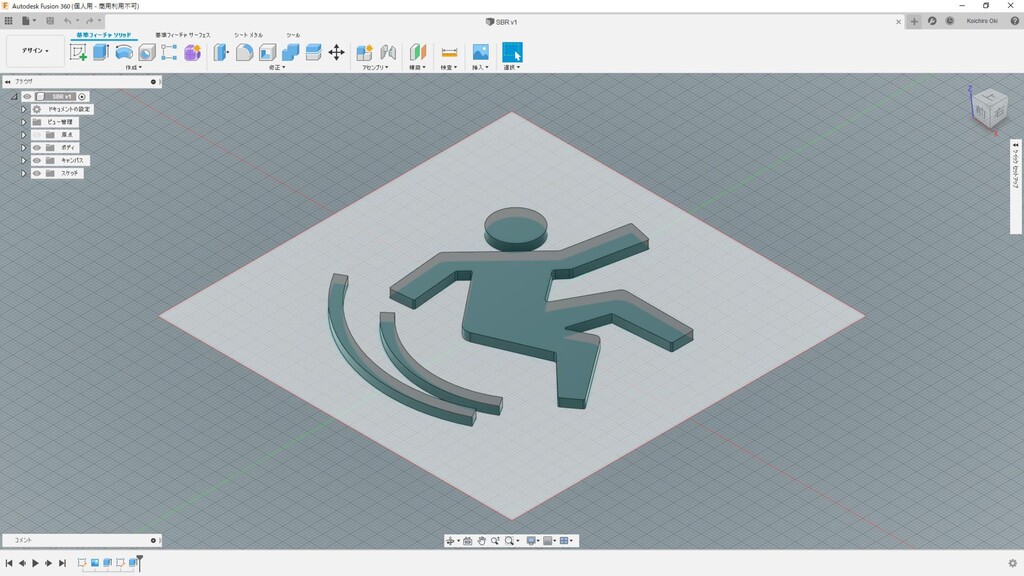
Task: Toggle visibility of スケッチ folder
Action: tap(37, 173)
